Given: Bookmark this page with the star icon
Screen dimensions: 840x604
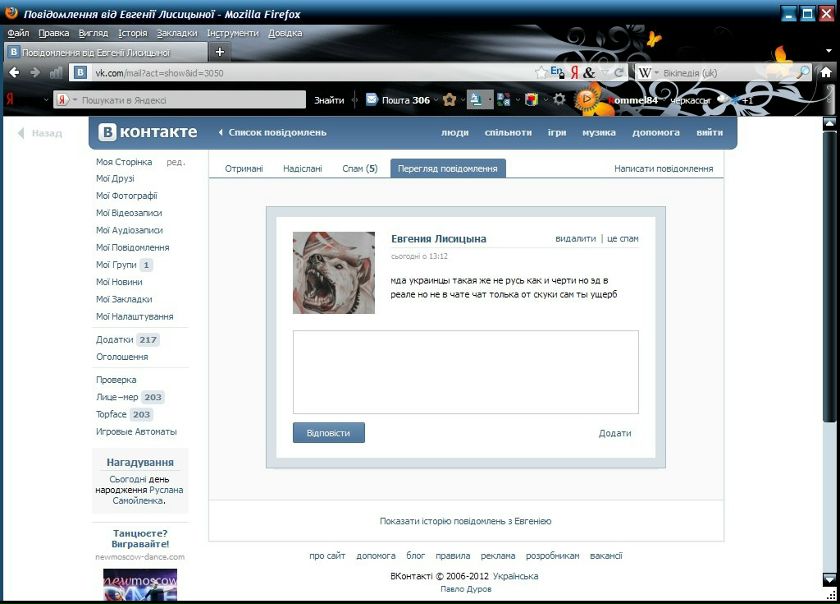Looking at the screenshot, I should (x=541, y=73).
